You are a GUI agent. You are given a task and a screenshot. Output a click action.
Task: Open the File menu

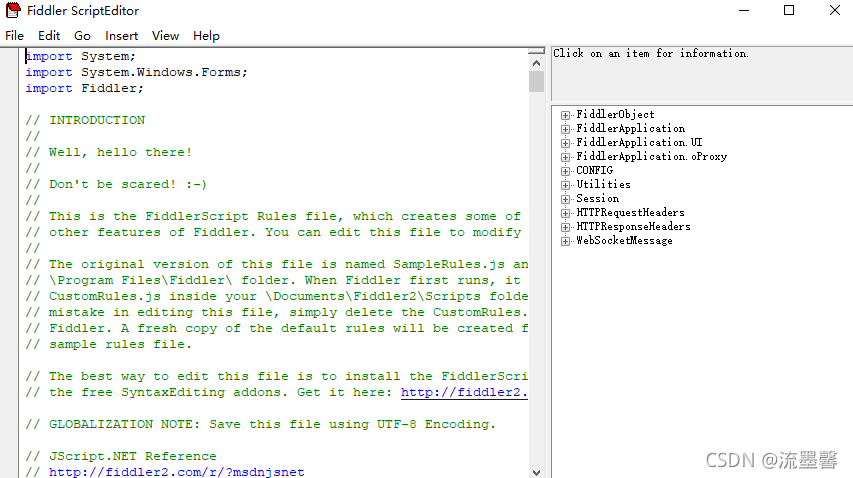click(15, 36)
